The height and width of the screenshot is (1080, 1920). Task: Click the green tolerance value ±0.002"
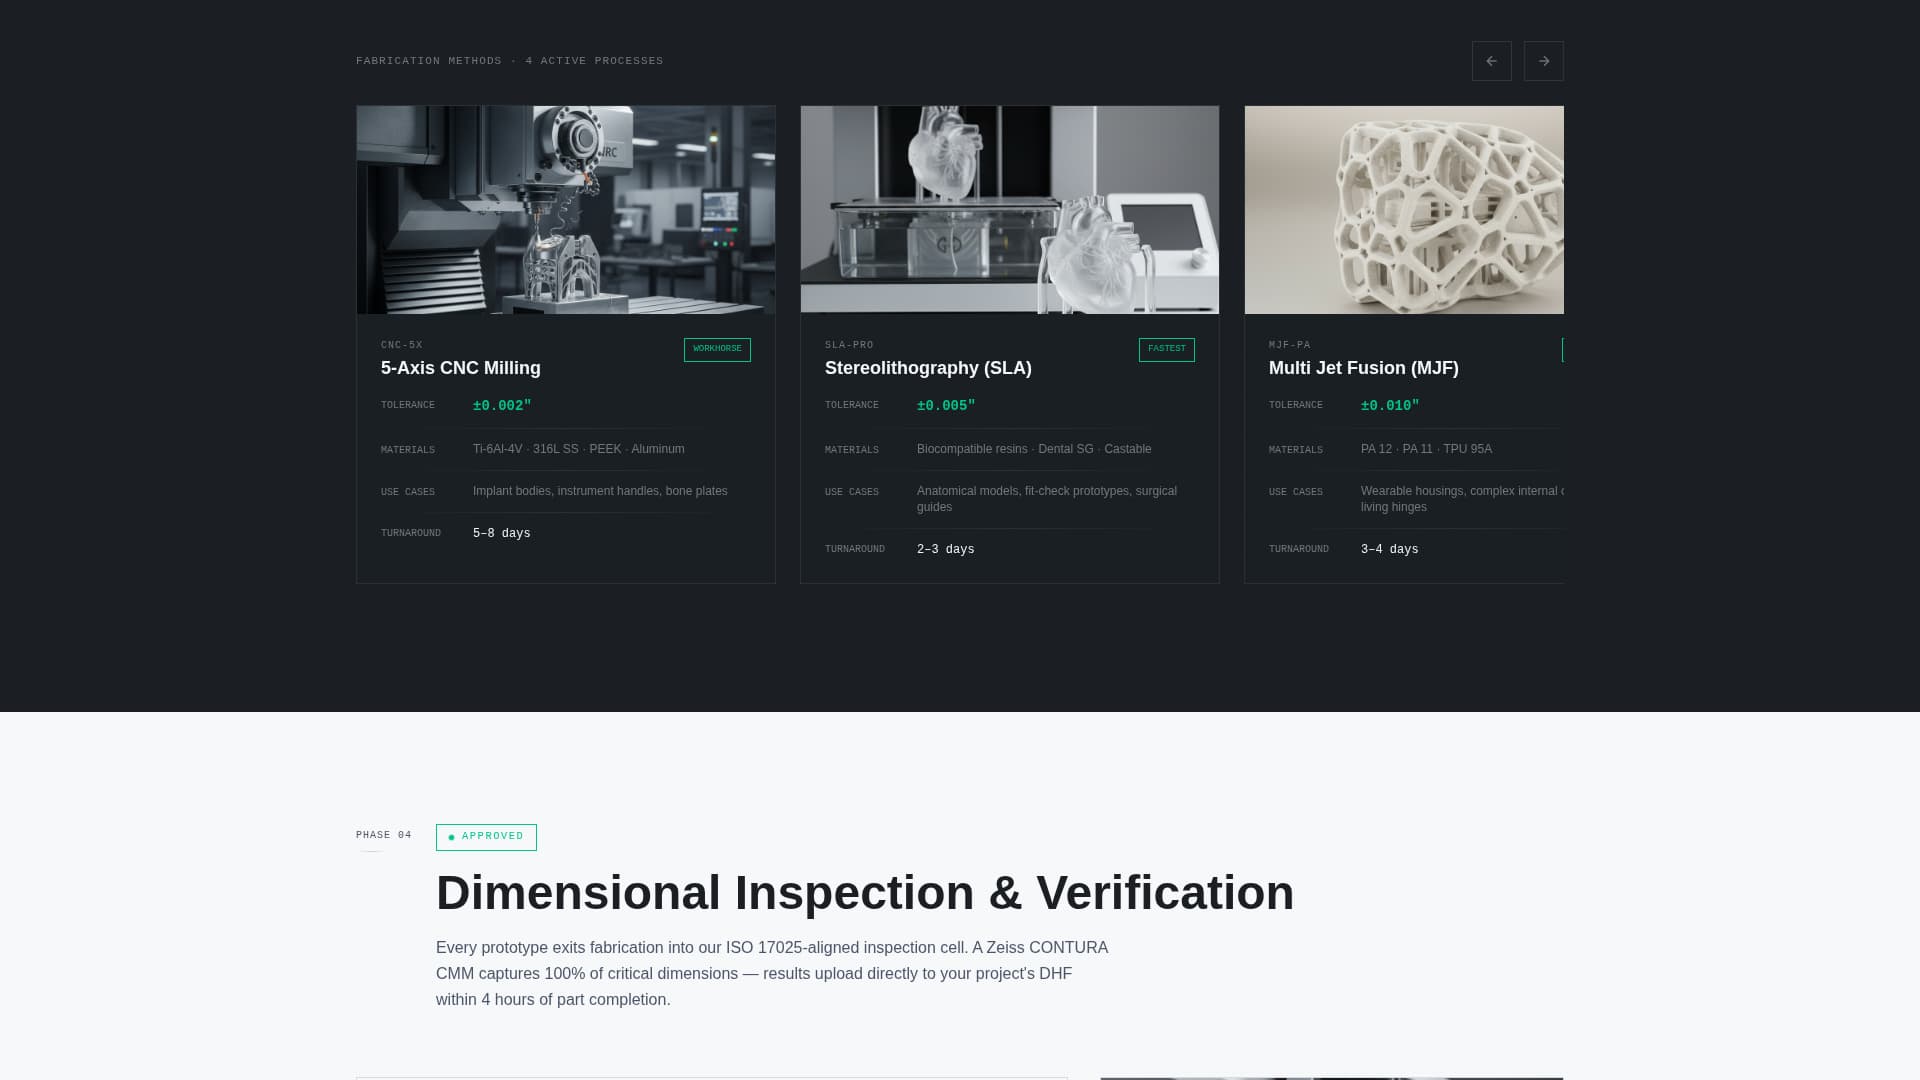point(501,405)
